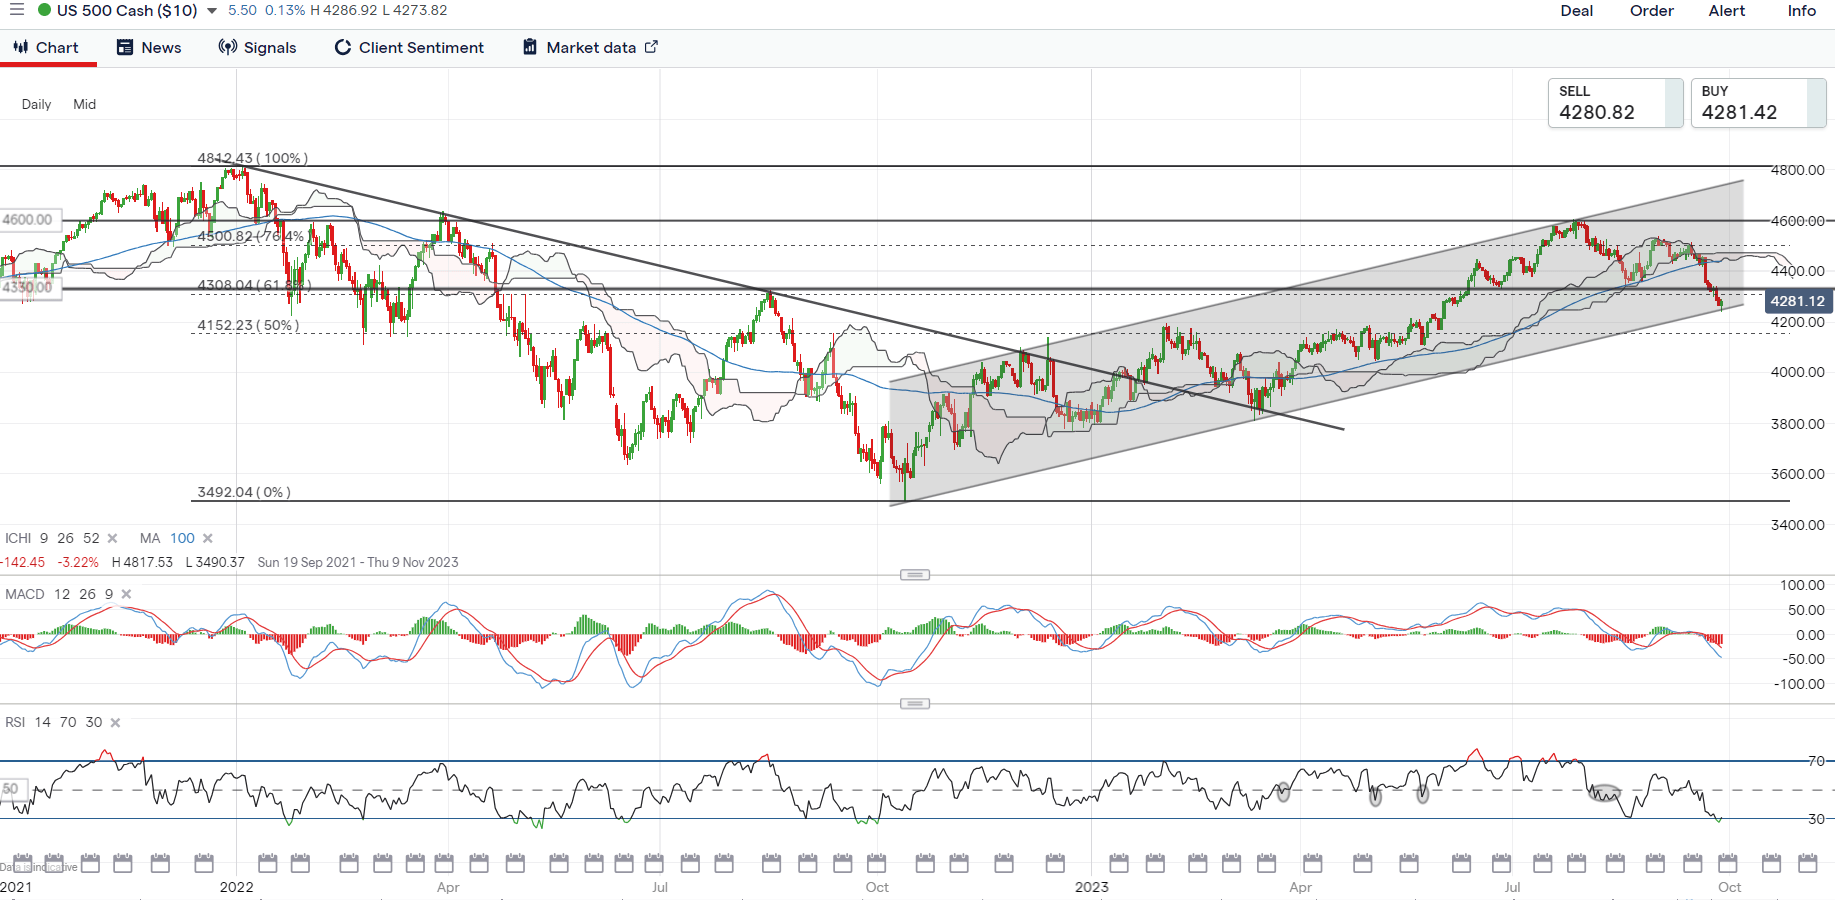Click the green market status dot

tap(44, 10)
